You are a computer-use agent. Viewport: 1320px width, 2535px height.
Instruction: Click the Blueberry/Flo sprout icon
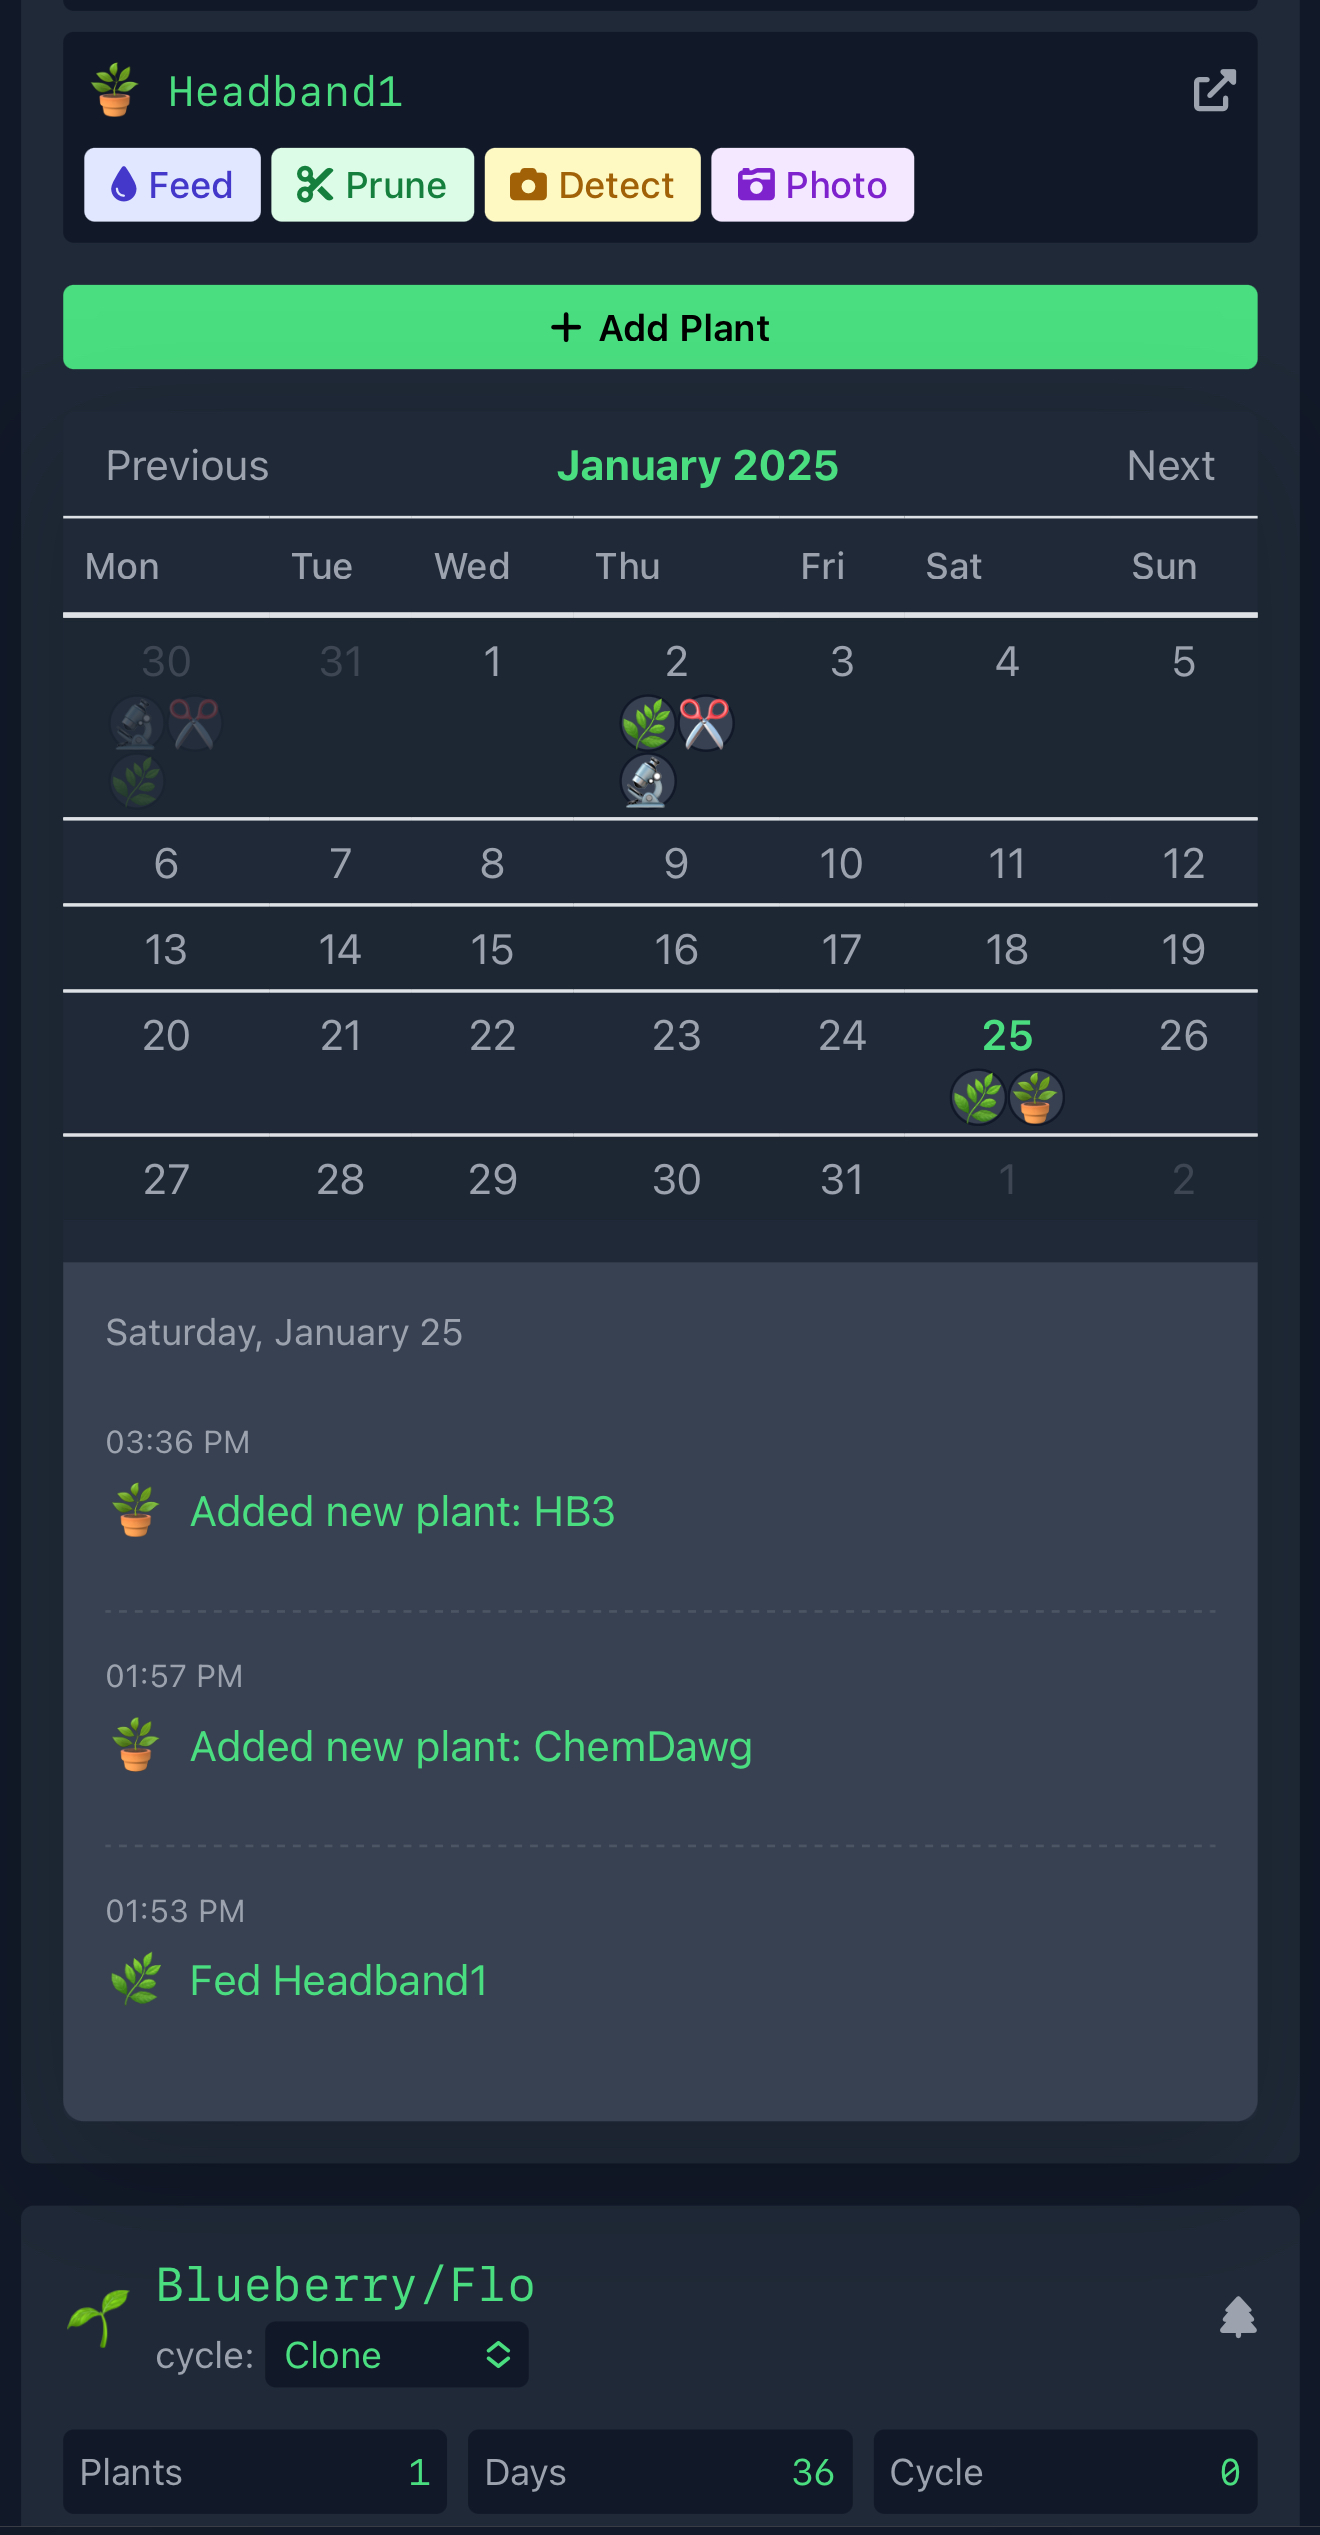(98, 2316)
